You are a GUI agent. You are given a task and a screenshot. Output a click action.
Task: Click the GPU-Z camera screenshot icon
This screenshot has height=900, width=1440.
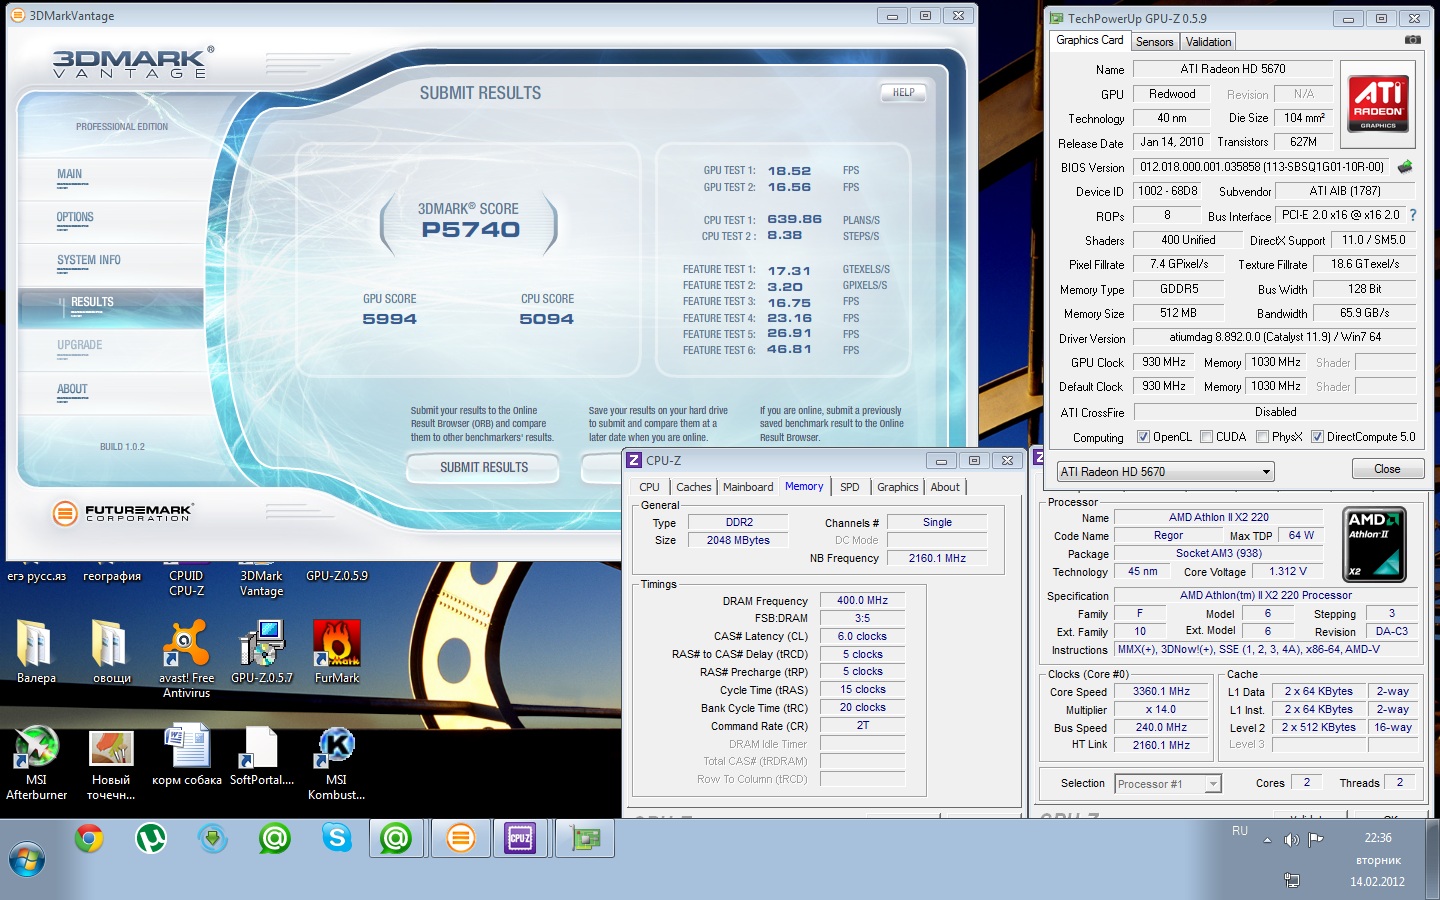(1412, 40)
